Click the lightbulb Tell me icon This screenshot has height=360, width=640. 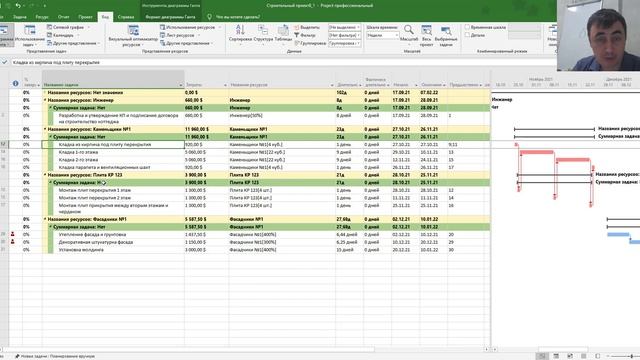tap(209, 17)
